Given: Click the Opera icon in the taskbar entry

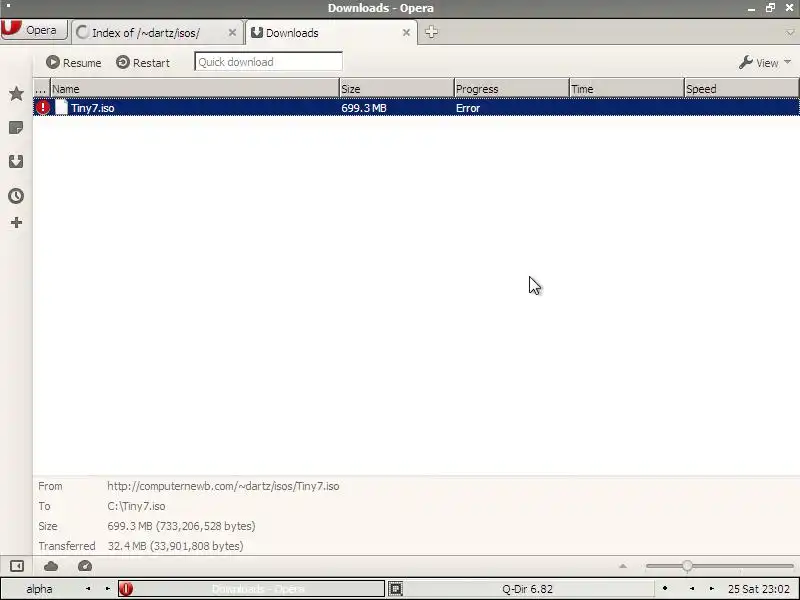Looking at the screenshot, I should pyautogui.click(x=126, y=589).
